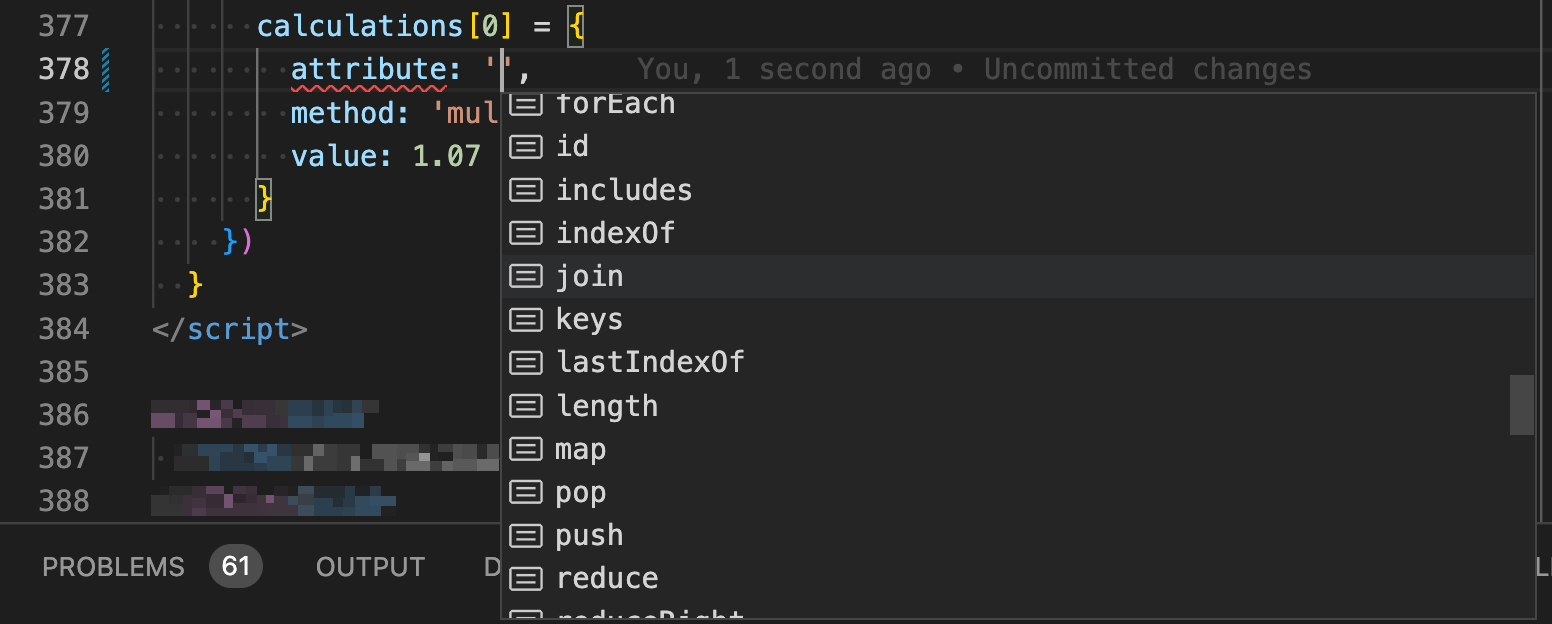Screen dimensions: 1552x624
Task: Pick 'push' from the autocomplete list
Action: (1017, 535)
